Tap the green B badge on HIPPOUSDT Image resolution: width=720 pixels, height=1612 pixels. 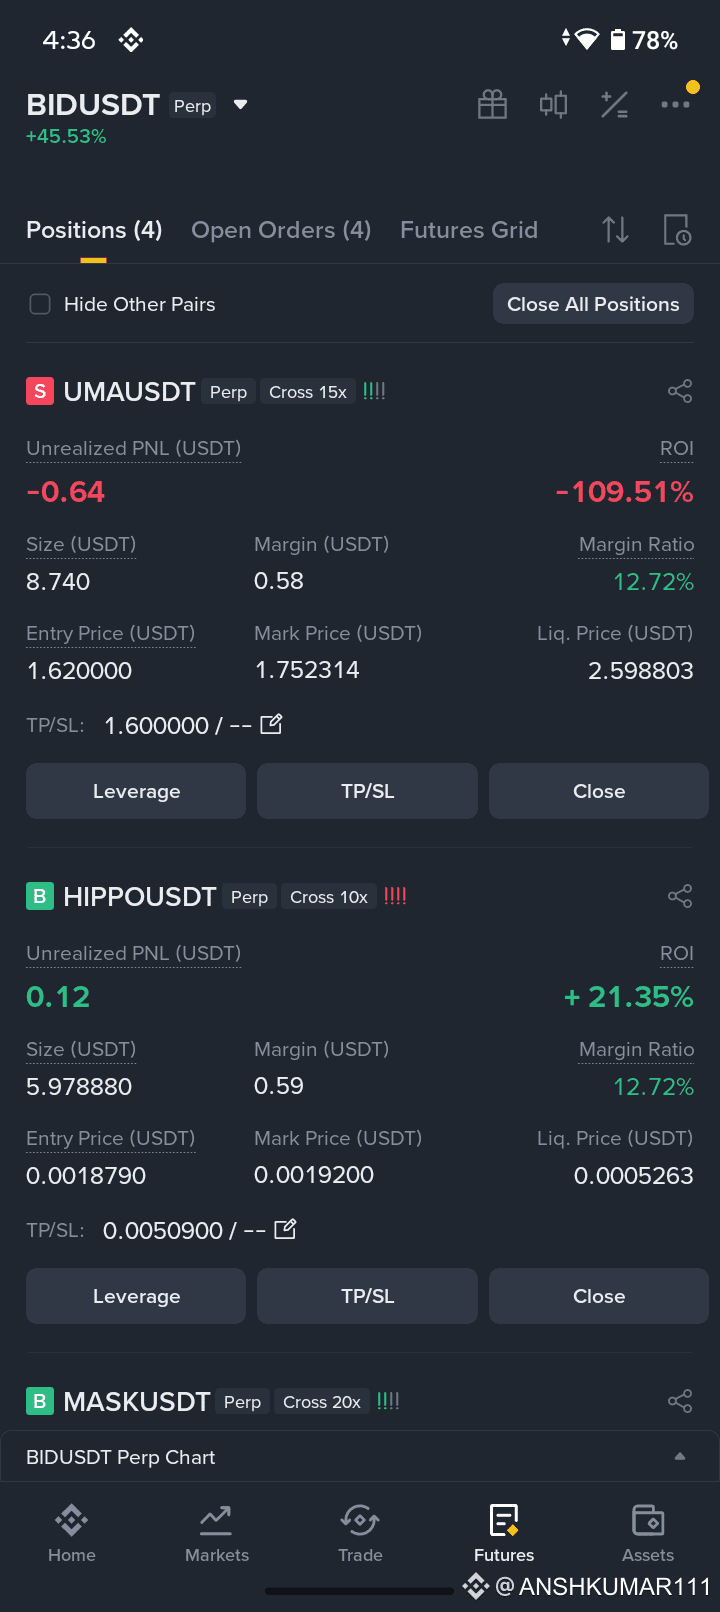click(40, 896)
